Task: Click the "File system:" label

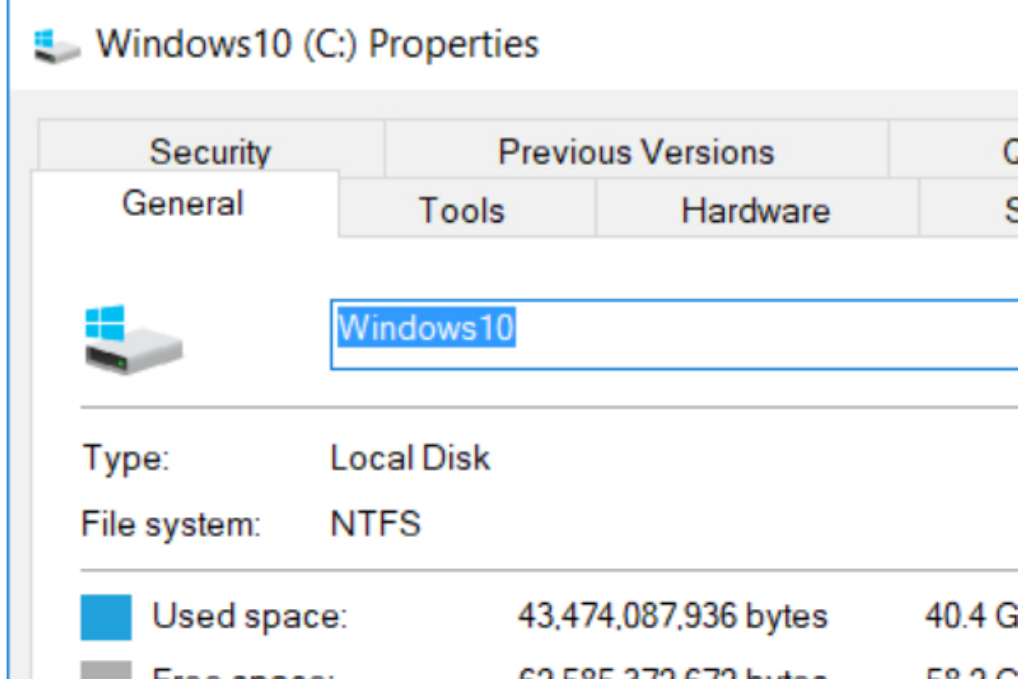Action: point(171,523)
